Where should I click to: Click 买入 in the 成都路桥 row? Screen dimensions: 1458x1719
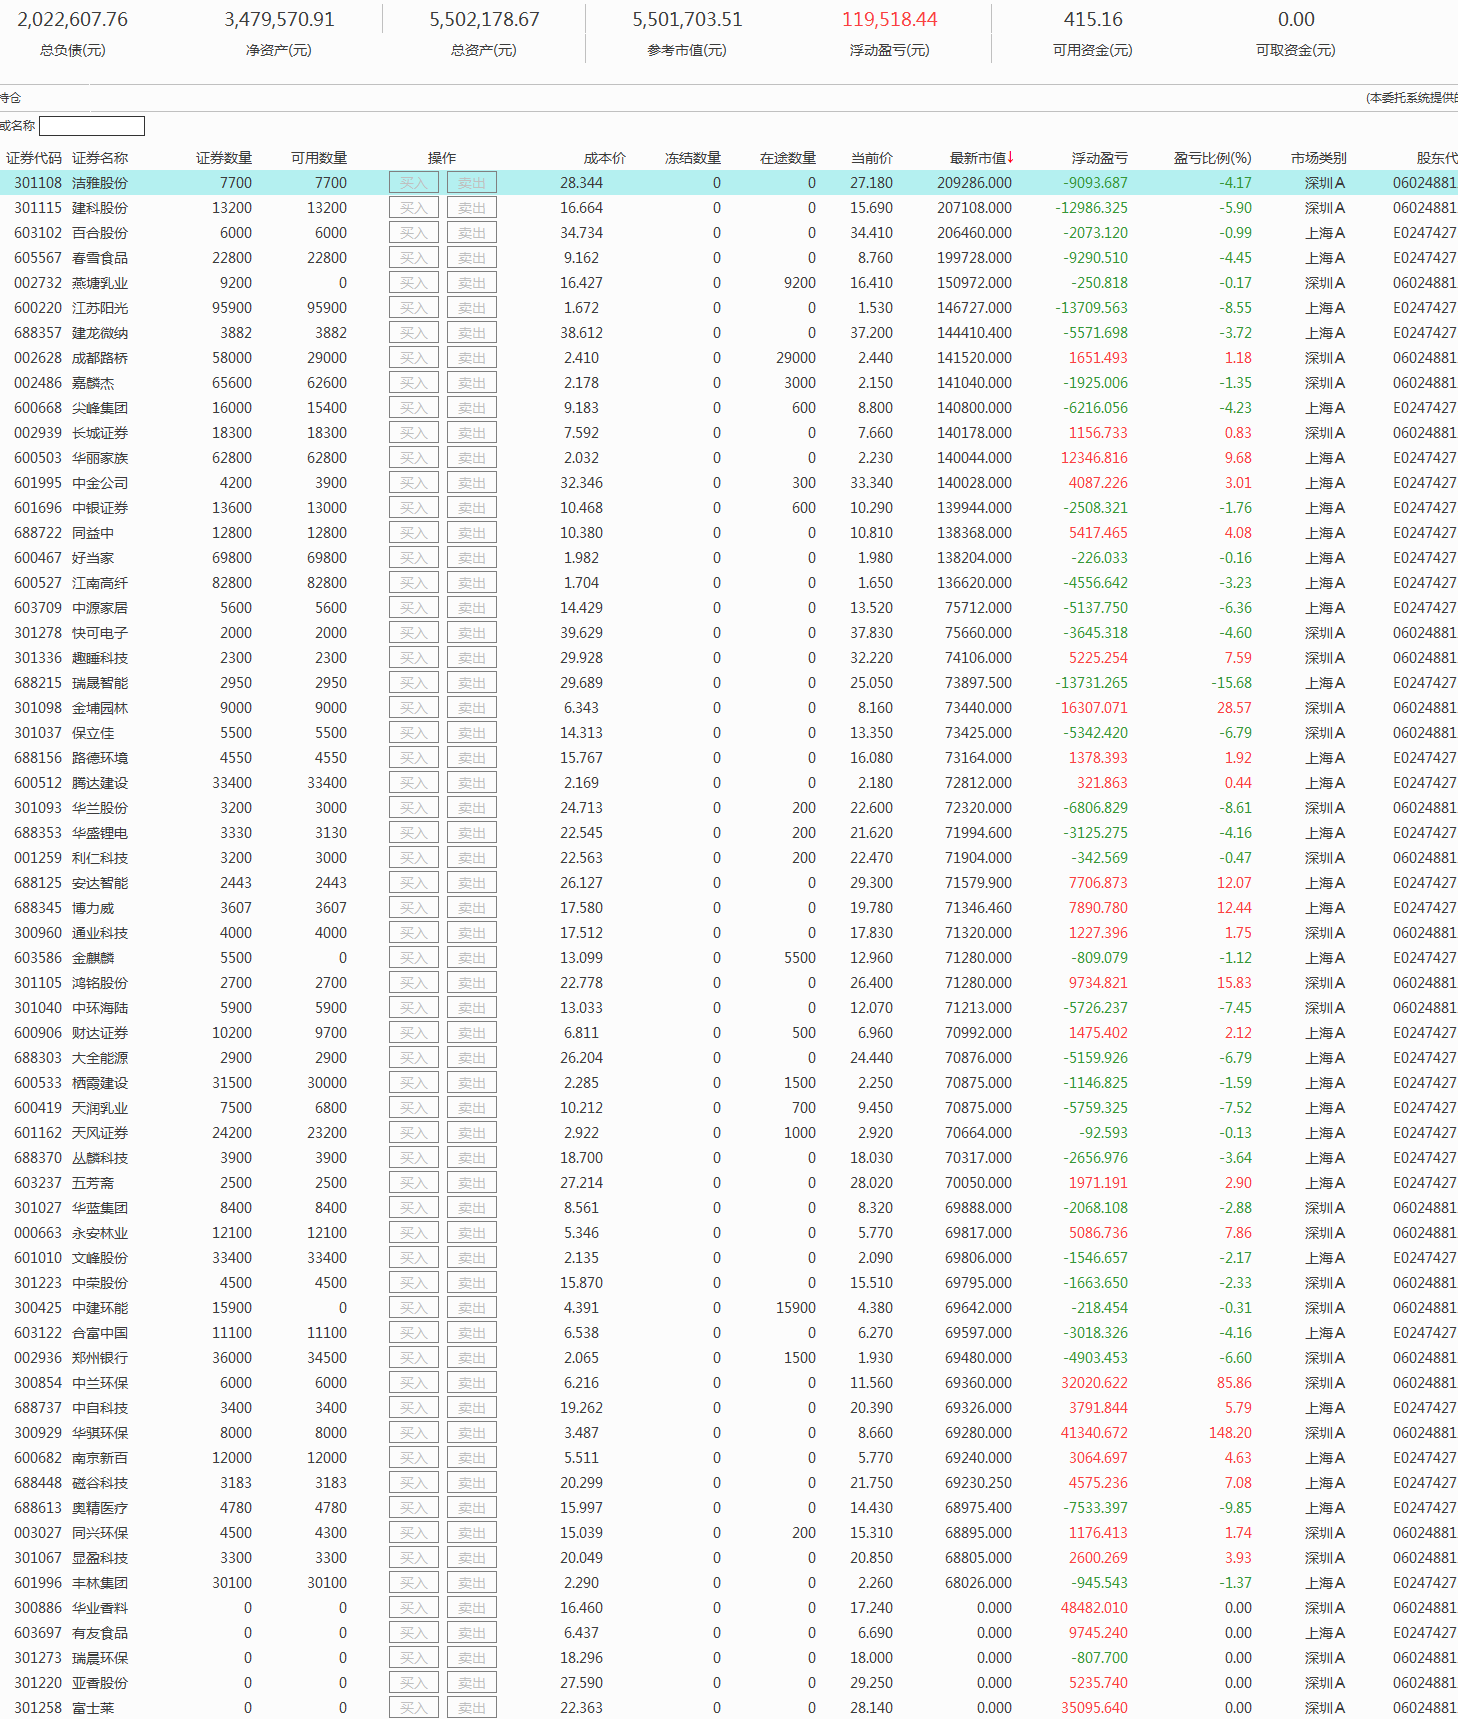(414, 358)
